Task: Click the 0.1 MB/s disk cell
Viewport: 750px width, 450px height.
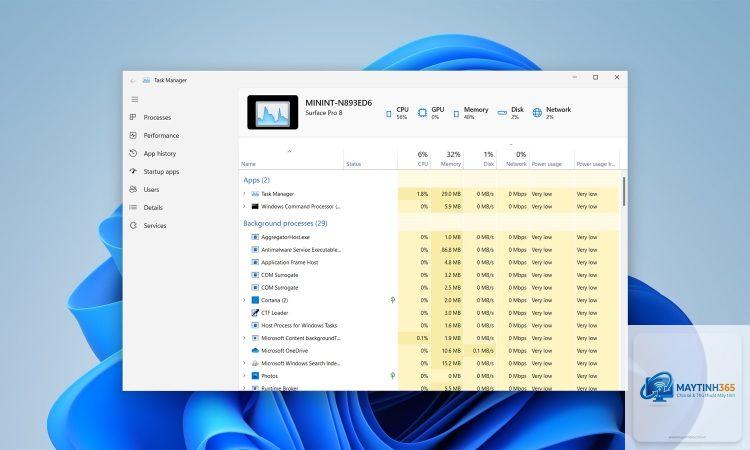Action: pyautogui.click(x=480, y=351)
